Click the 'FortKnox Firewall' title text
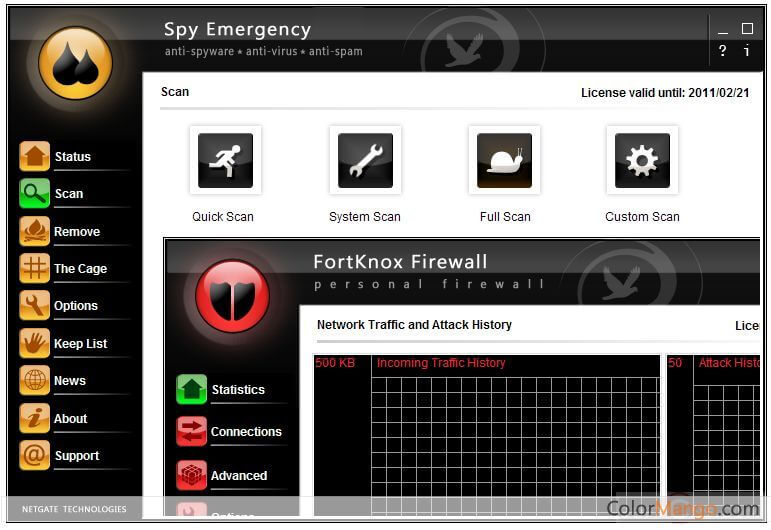Viewport: 771px width, 530px height. tap(400, 262)
